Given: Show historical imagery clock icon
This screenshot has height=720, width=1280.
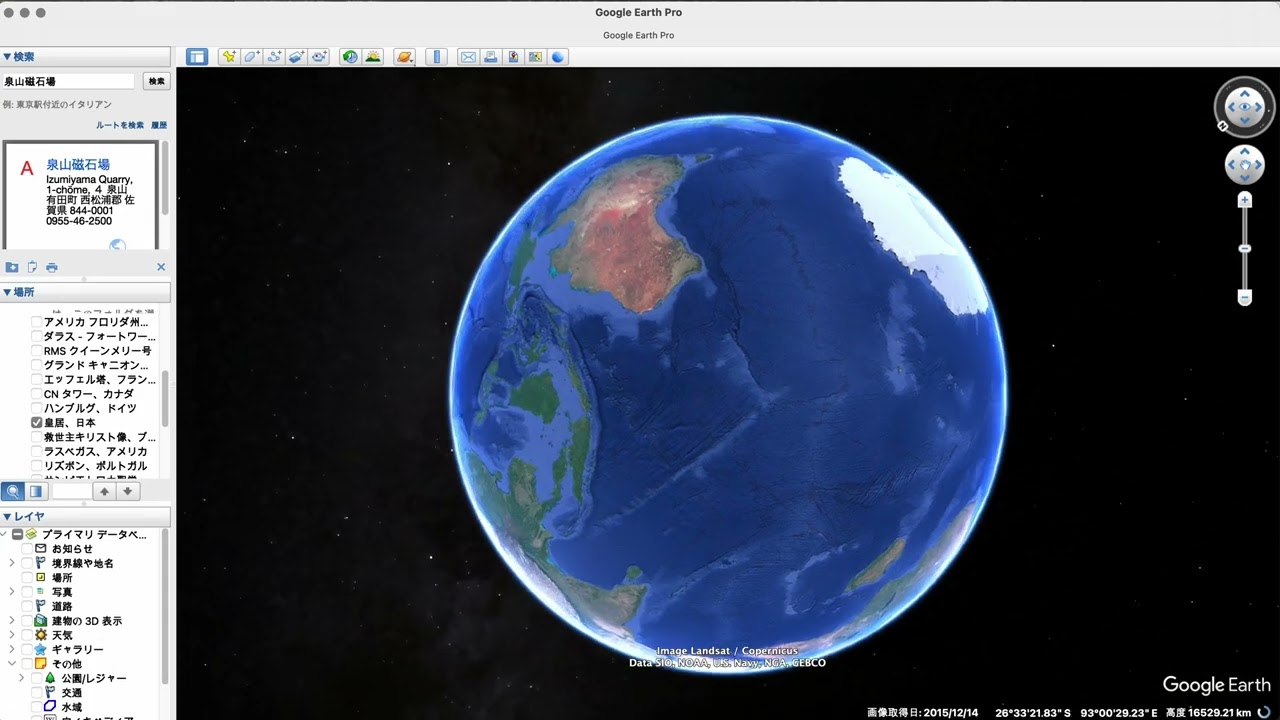Looking at the screenshot, I should [350, 57].
